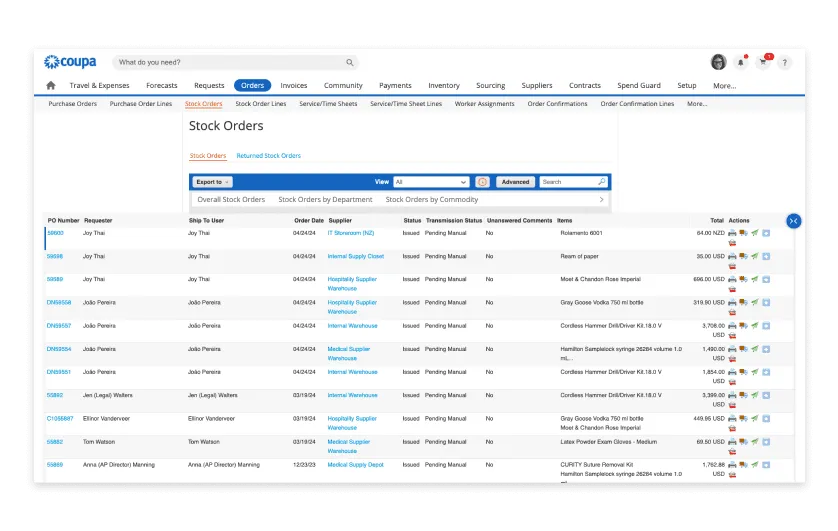The width and height of the screenshot is (838, 531).
Task: Click the orange clock icon beside View
Action: (x=482, y=182)
